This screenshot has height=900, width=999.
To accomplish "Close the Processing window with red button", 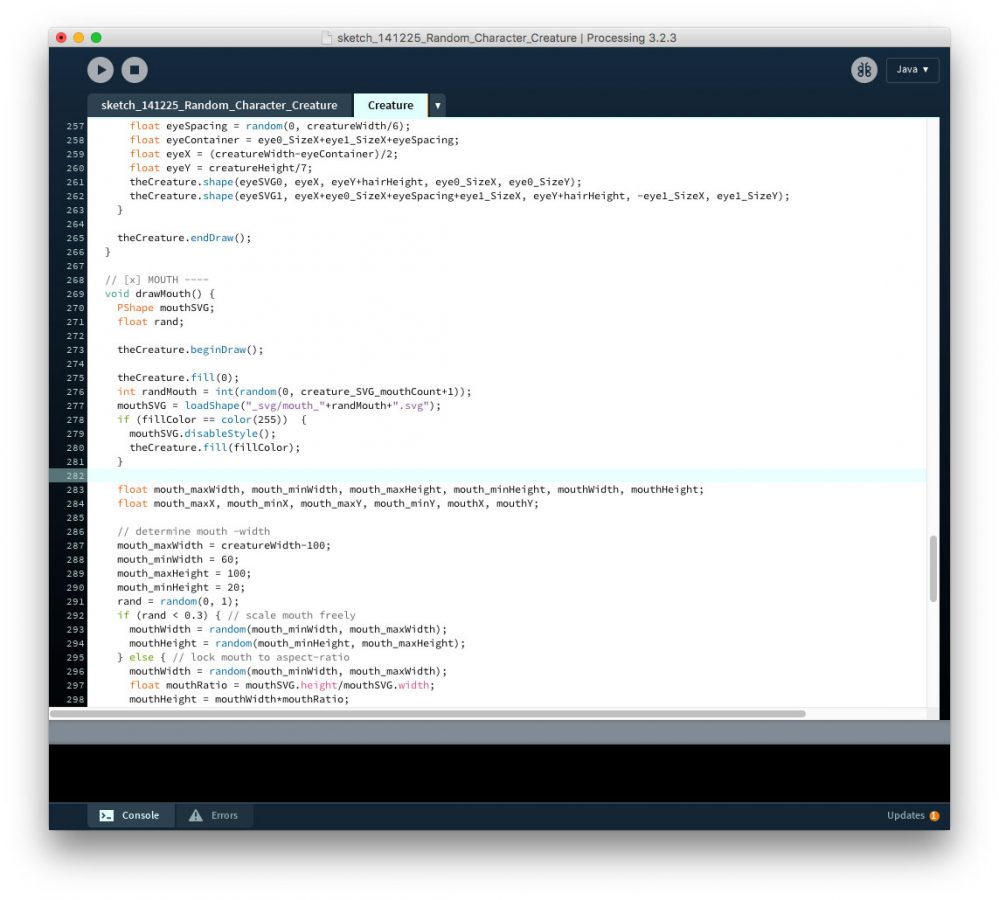I will [61, 38].
